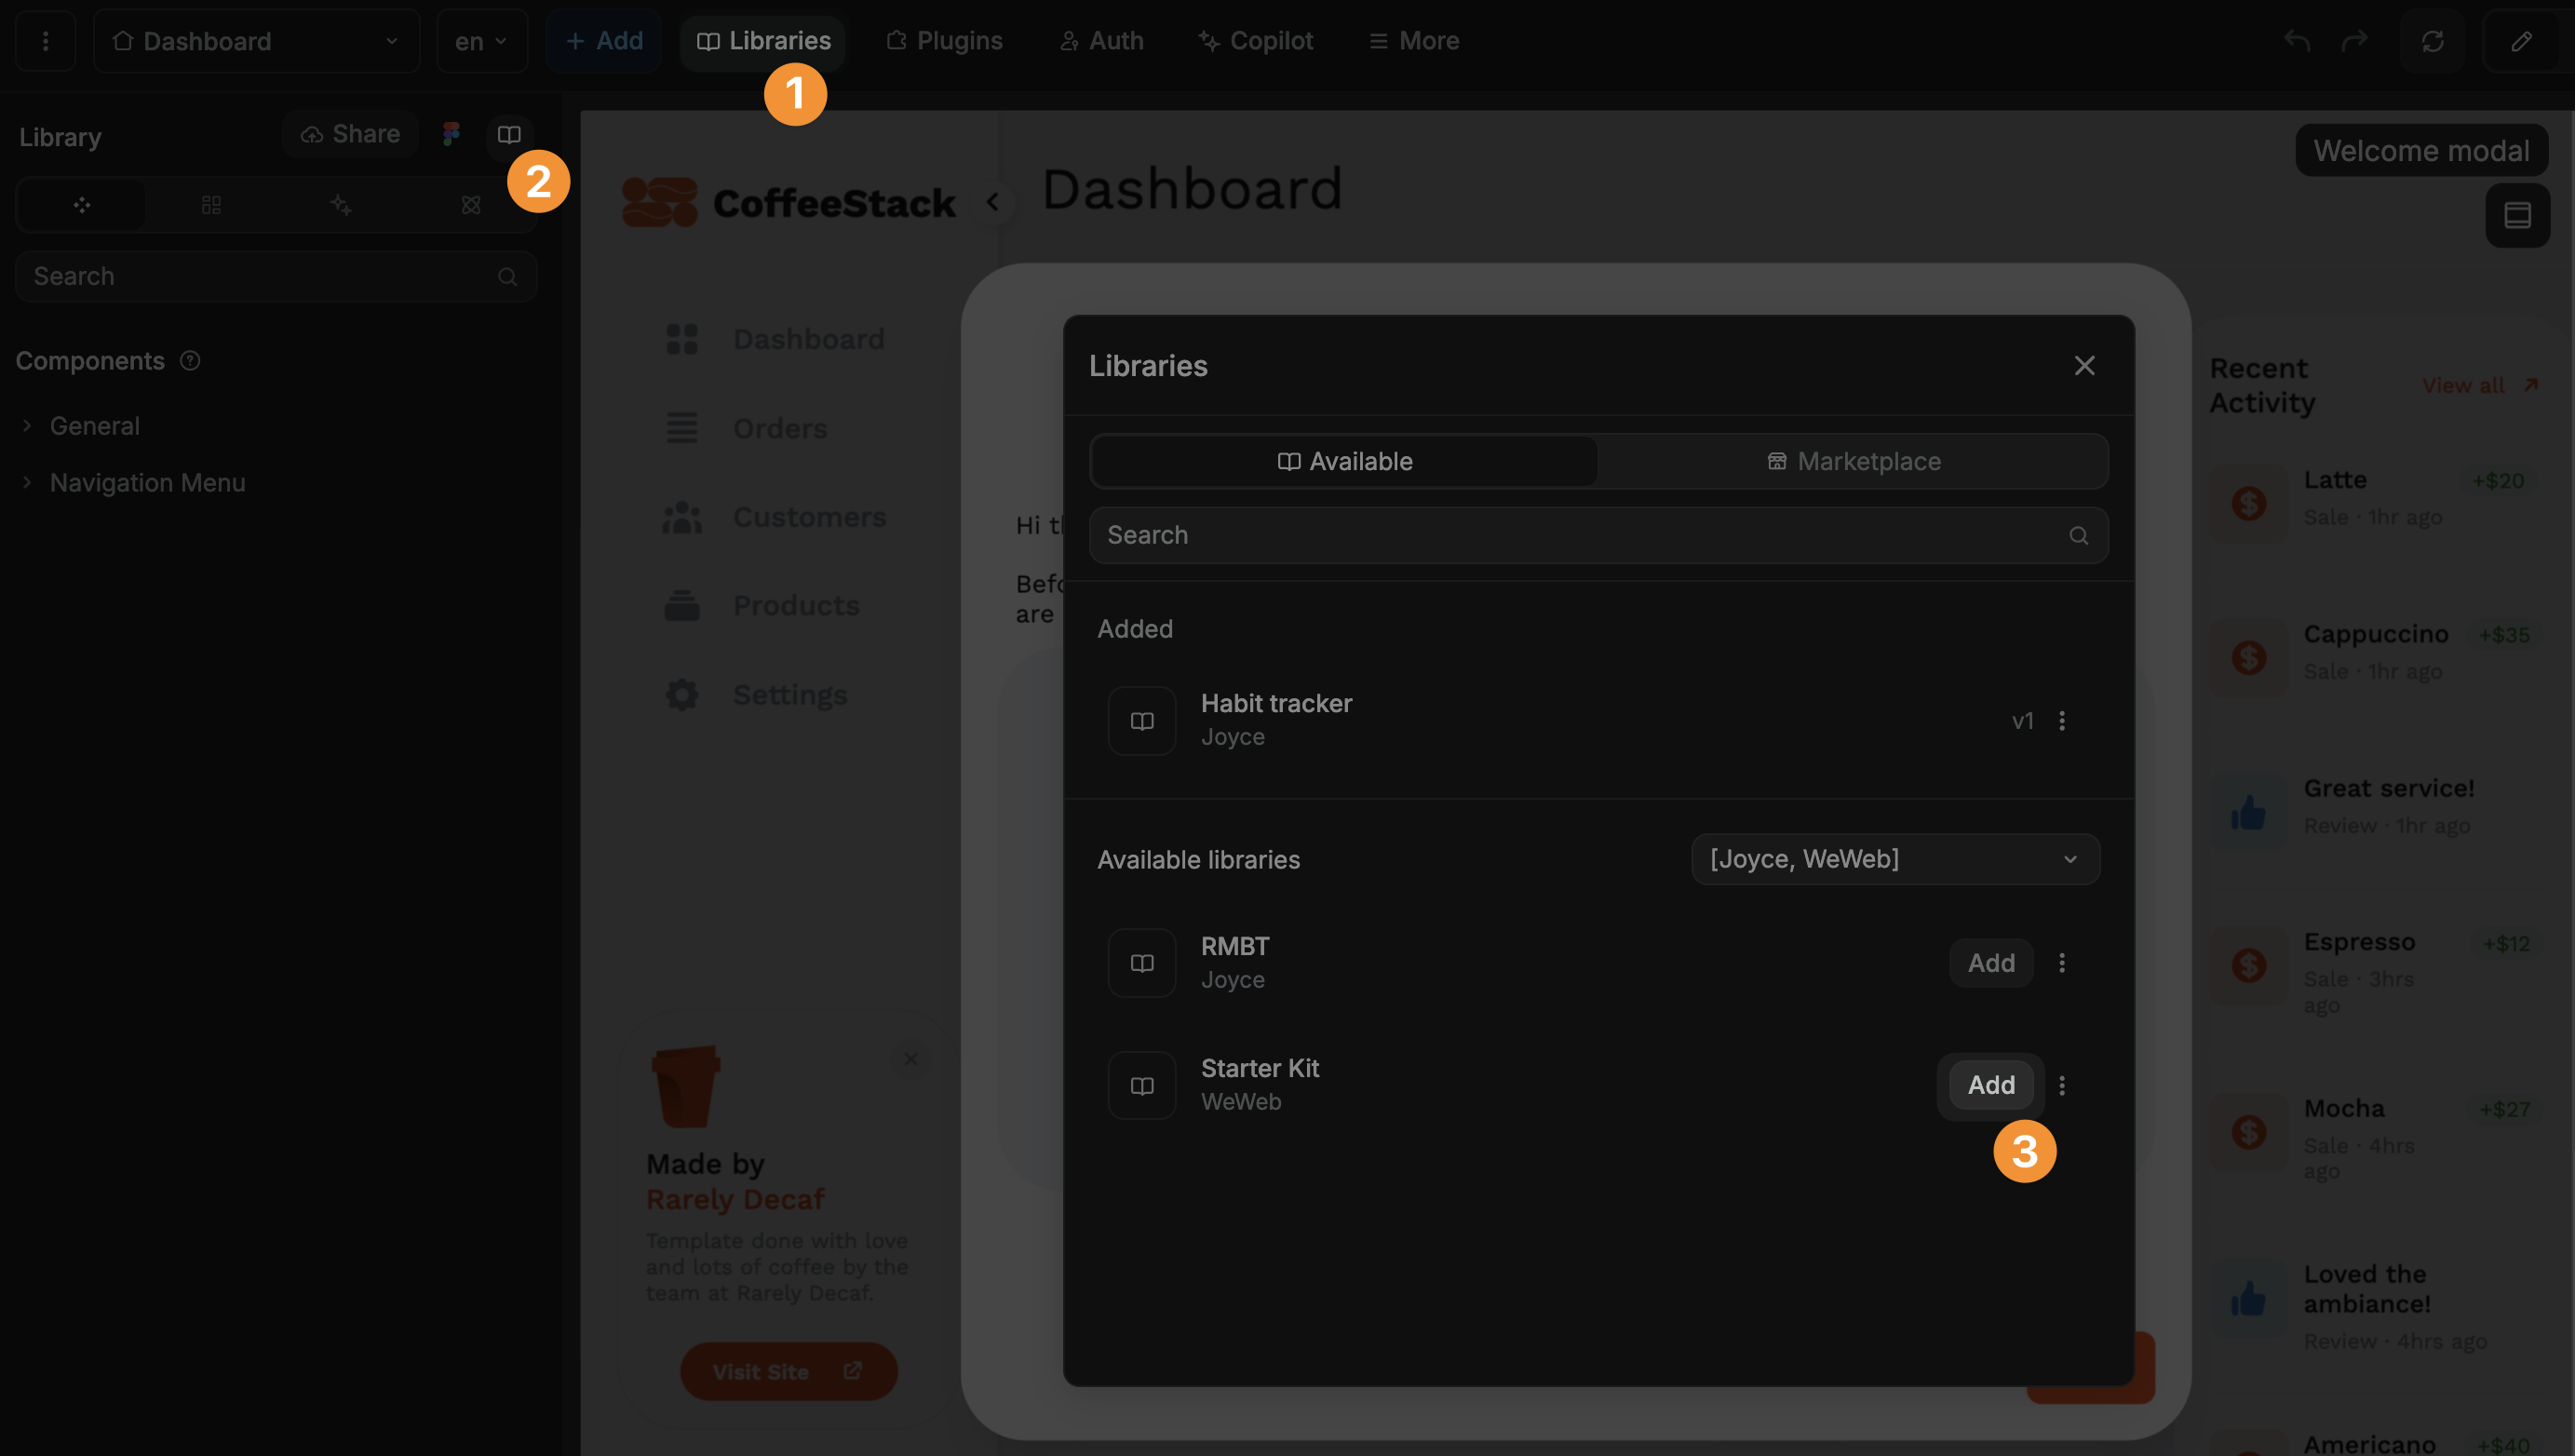This screenshot has height=1456, width=2575.
Task: Open the en language dropdown
Action: 482,41
